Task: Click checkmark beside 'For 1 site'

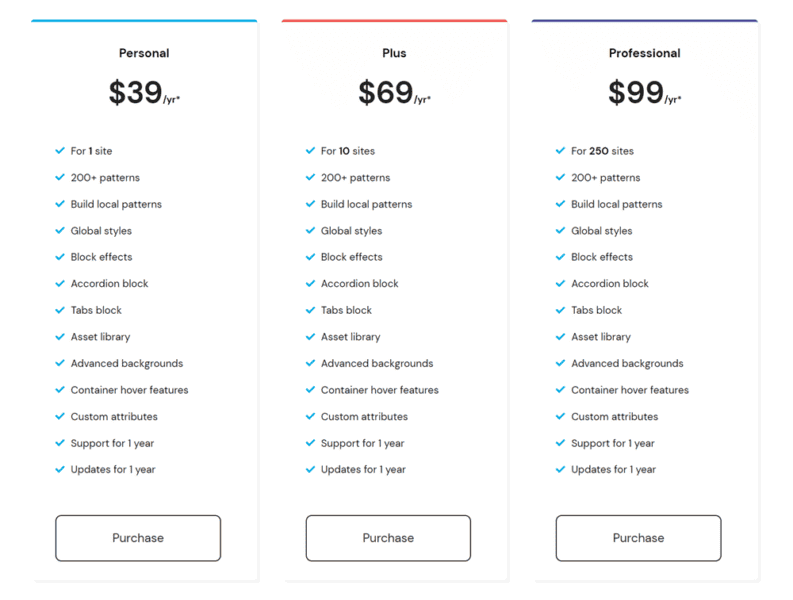Action: [60, 151]
